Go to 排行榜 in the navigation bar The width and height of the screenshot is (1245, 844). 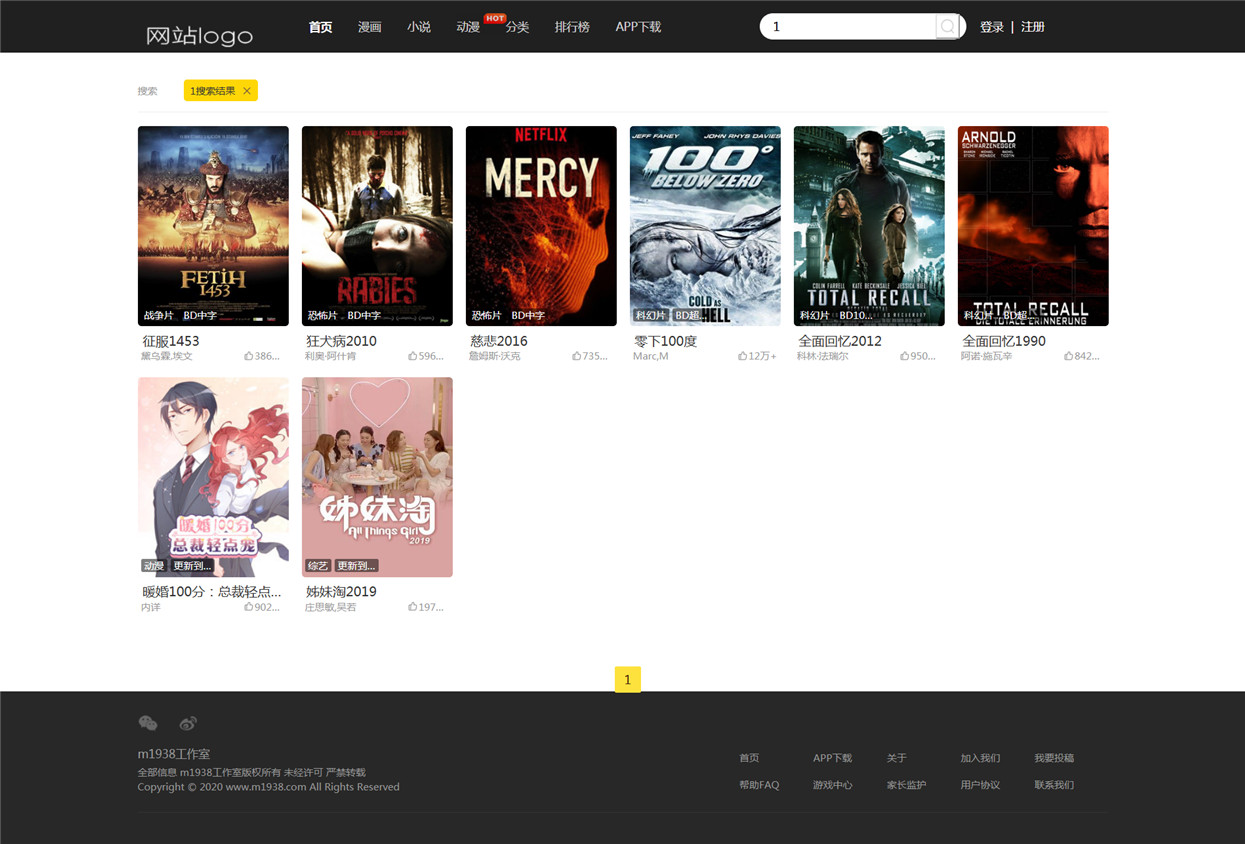[572, 27]
